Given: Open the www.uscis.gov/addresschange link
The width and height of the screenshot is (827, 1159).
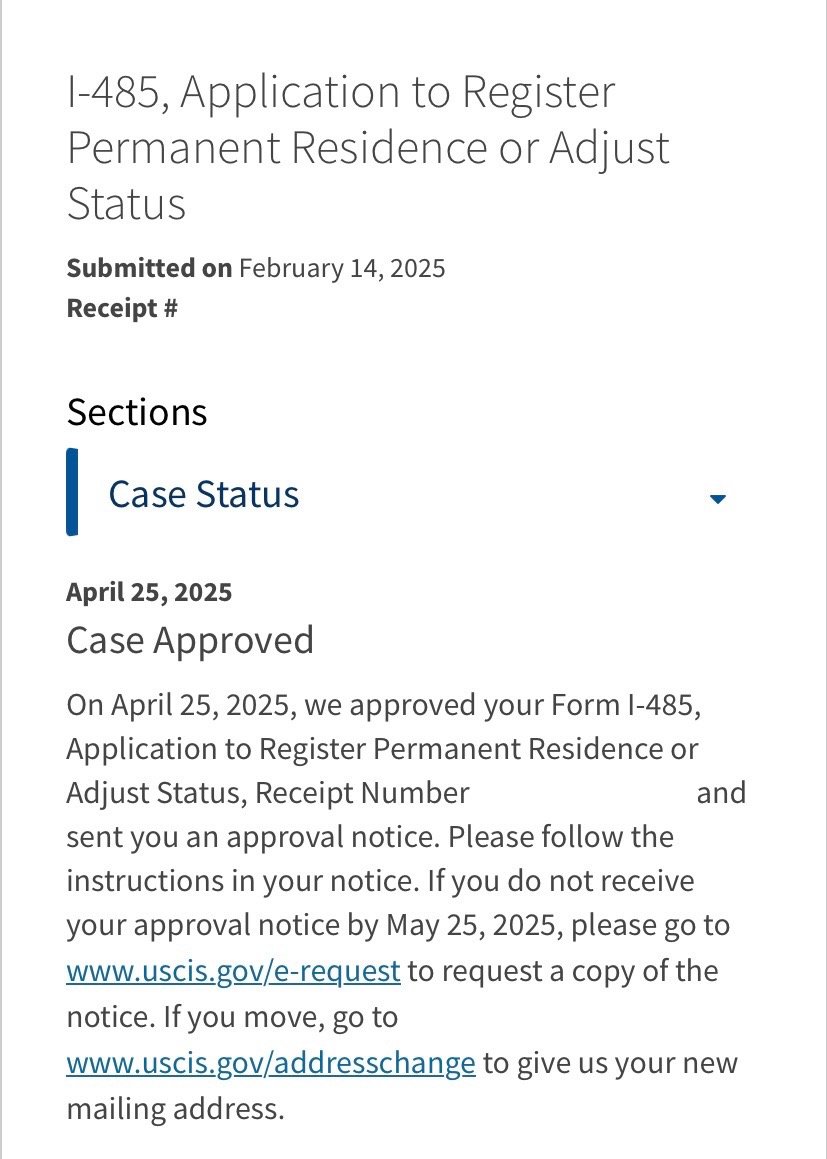Looking at the screenshot, I should [270, 1062].
